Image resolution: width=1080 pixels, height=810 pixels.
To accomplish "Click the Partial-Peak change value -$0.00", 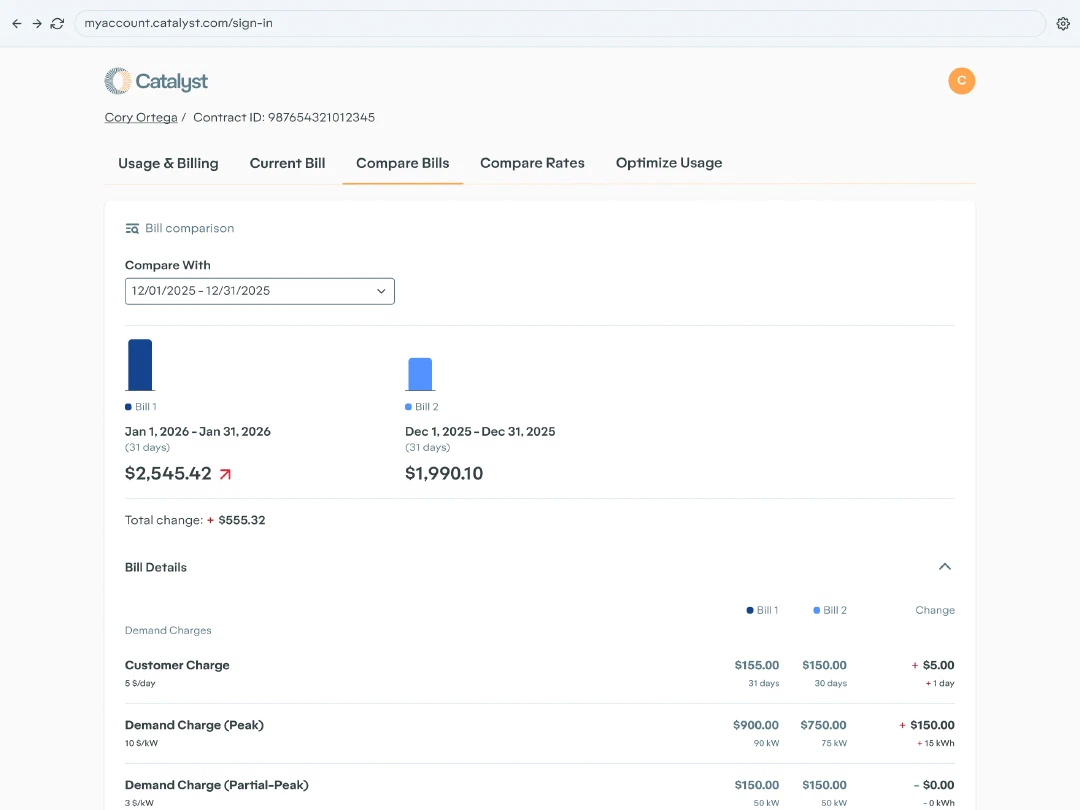I will 934,785.
